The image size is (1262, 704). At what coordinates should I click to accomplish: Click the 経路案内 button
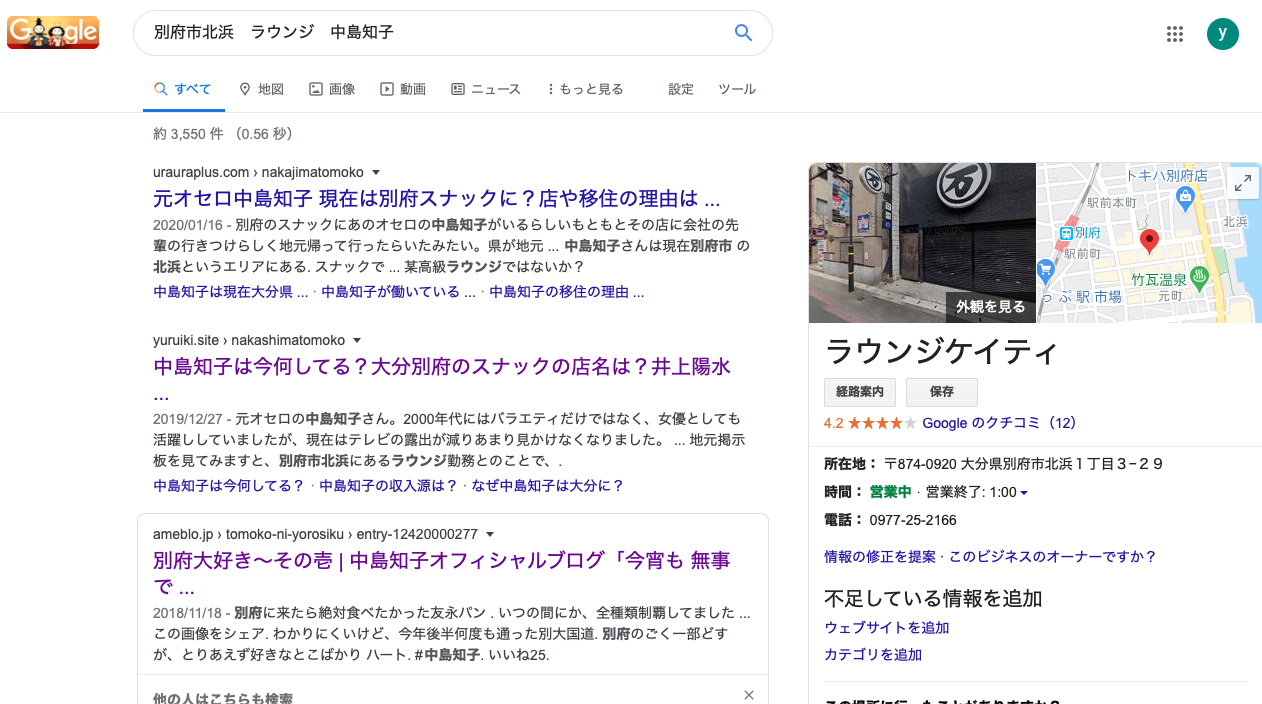tap(860, 392)
